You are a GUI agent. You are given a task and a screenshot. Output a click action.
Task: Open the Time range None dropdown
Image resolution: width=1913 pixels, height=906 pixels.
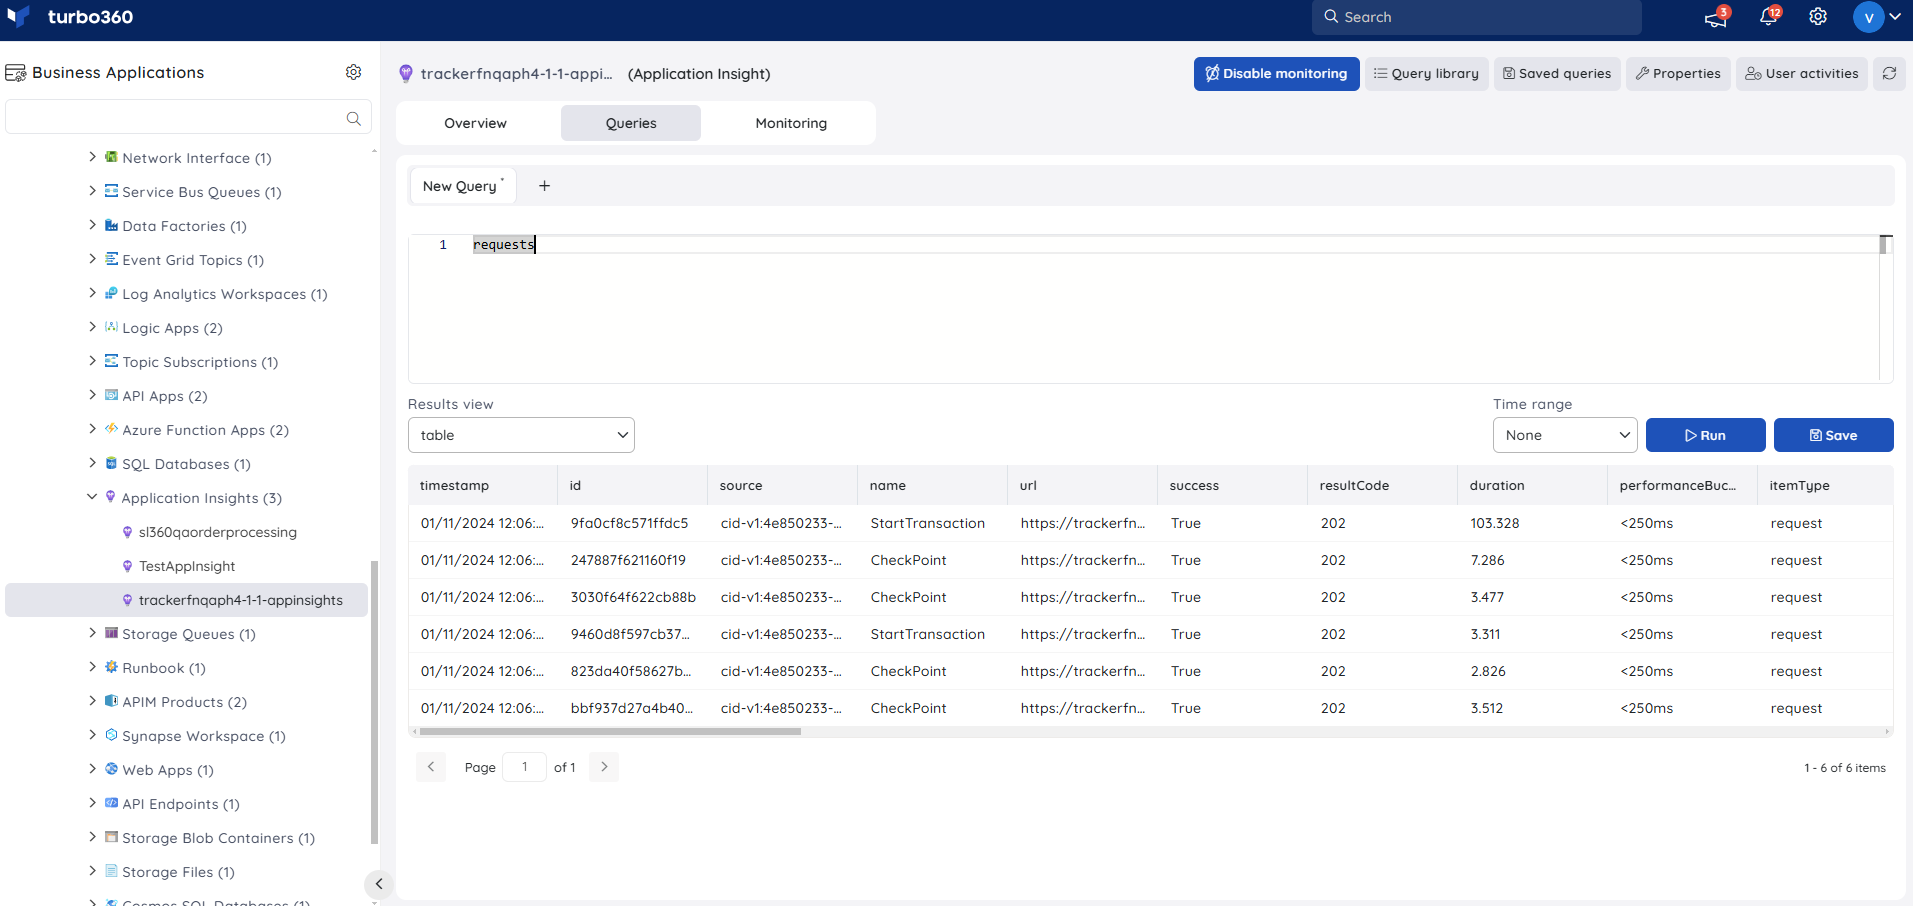(1565, 435)
